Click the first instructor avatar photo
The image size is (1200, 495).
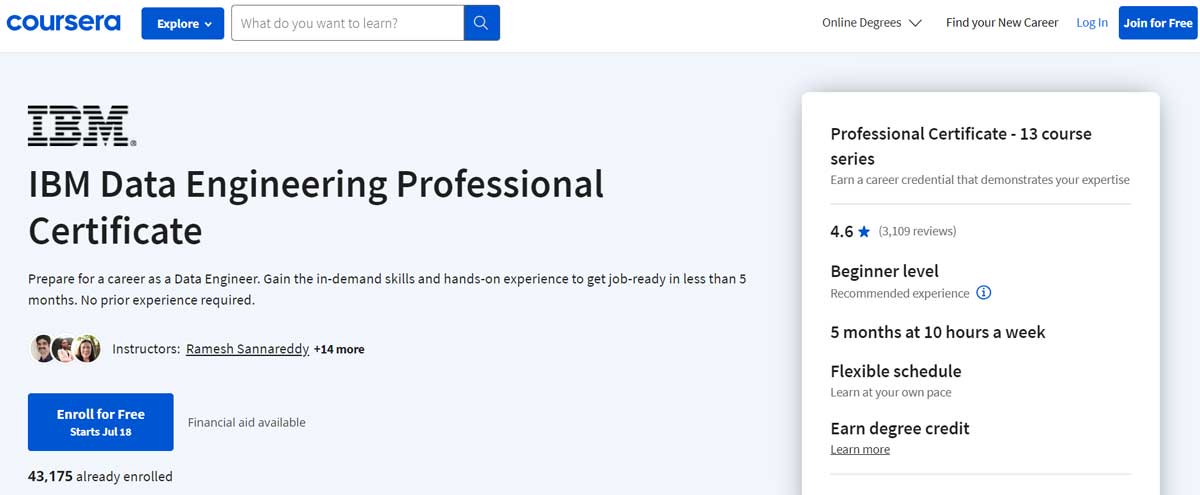43,349
